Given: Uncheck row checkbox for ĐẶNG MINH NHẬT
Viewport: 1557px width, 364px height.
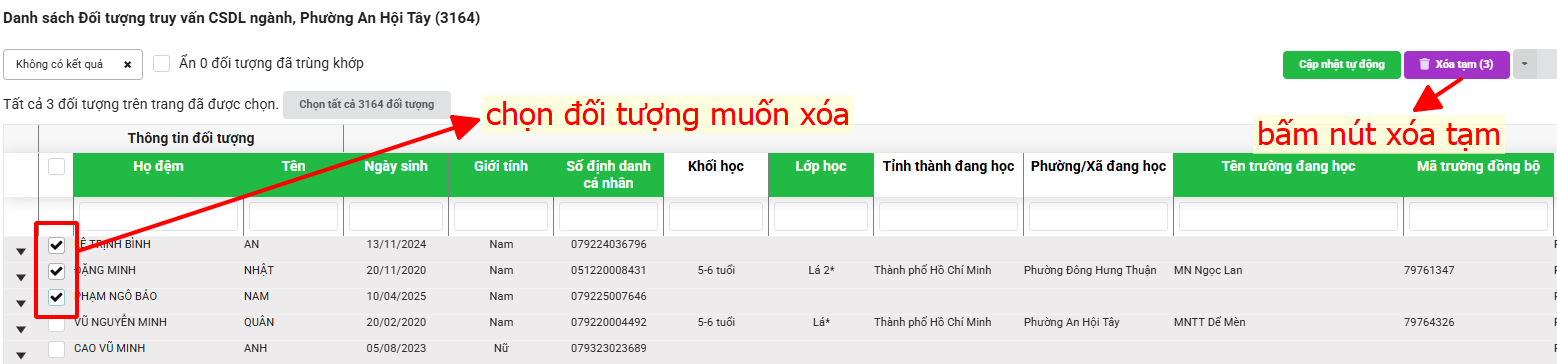Looking at the screenshot, I should (x=57, y=271).
